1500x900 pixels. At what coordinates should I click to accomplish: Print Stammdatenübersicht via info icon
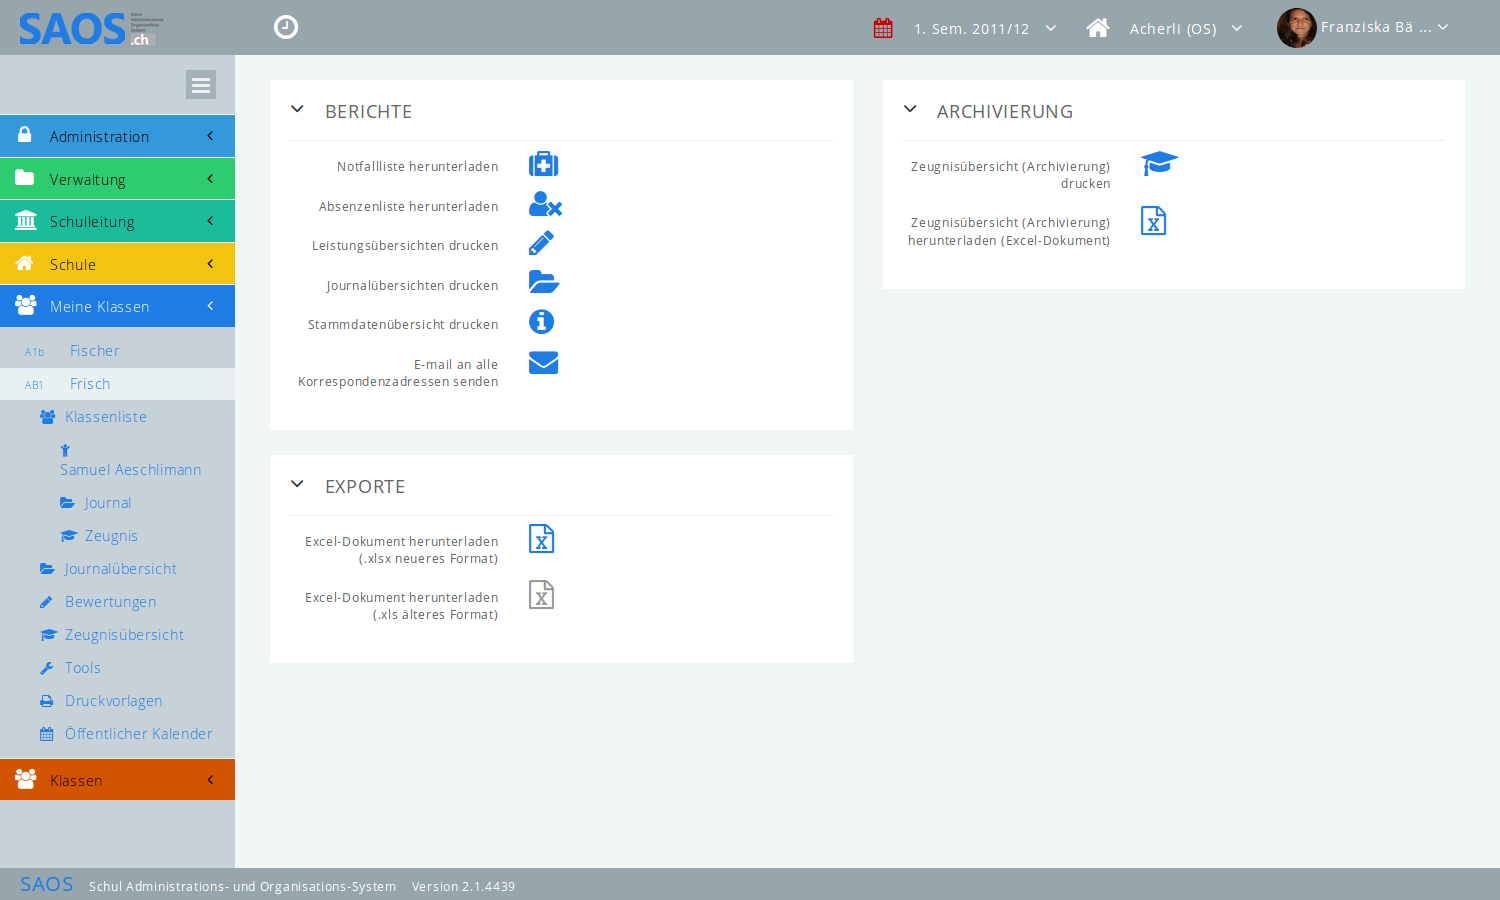pos(541,322)
